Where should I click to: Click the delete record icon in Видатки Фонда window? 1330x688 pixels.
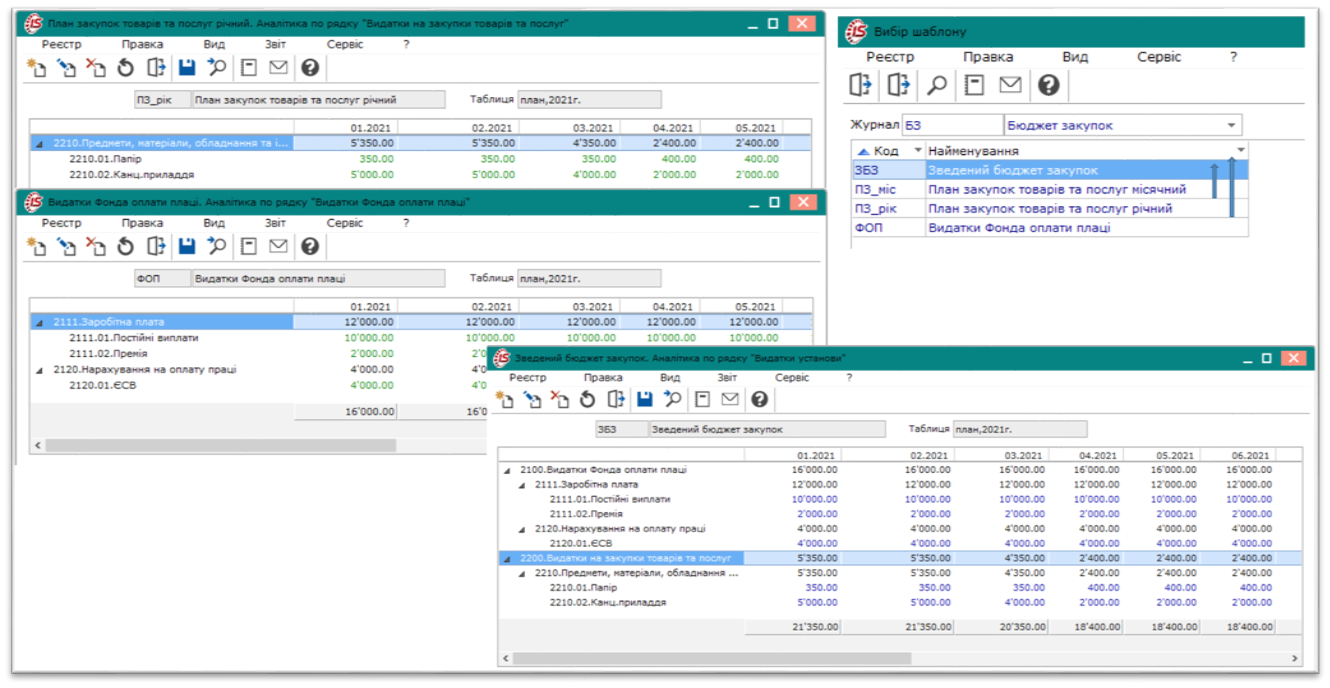[95, 246]
